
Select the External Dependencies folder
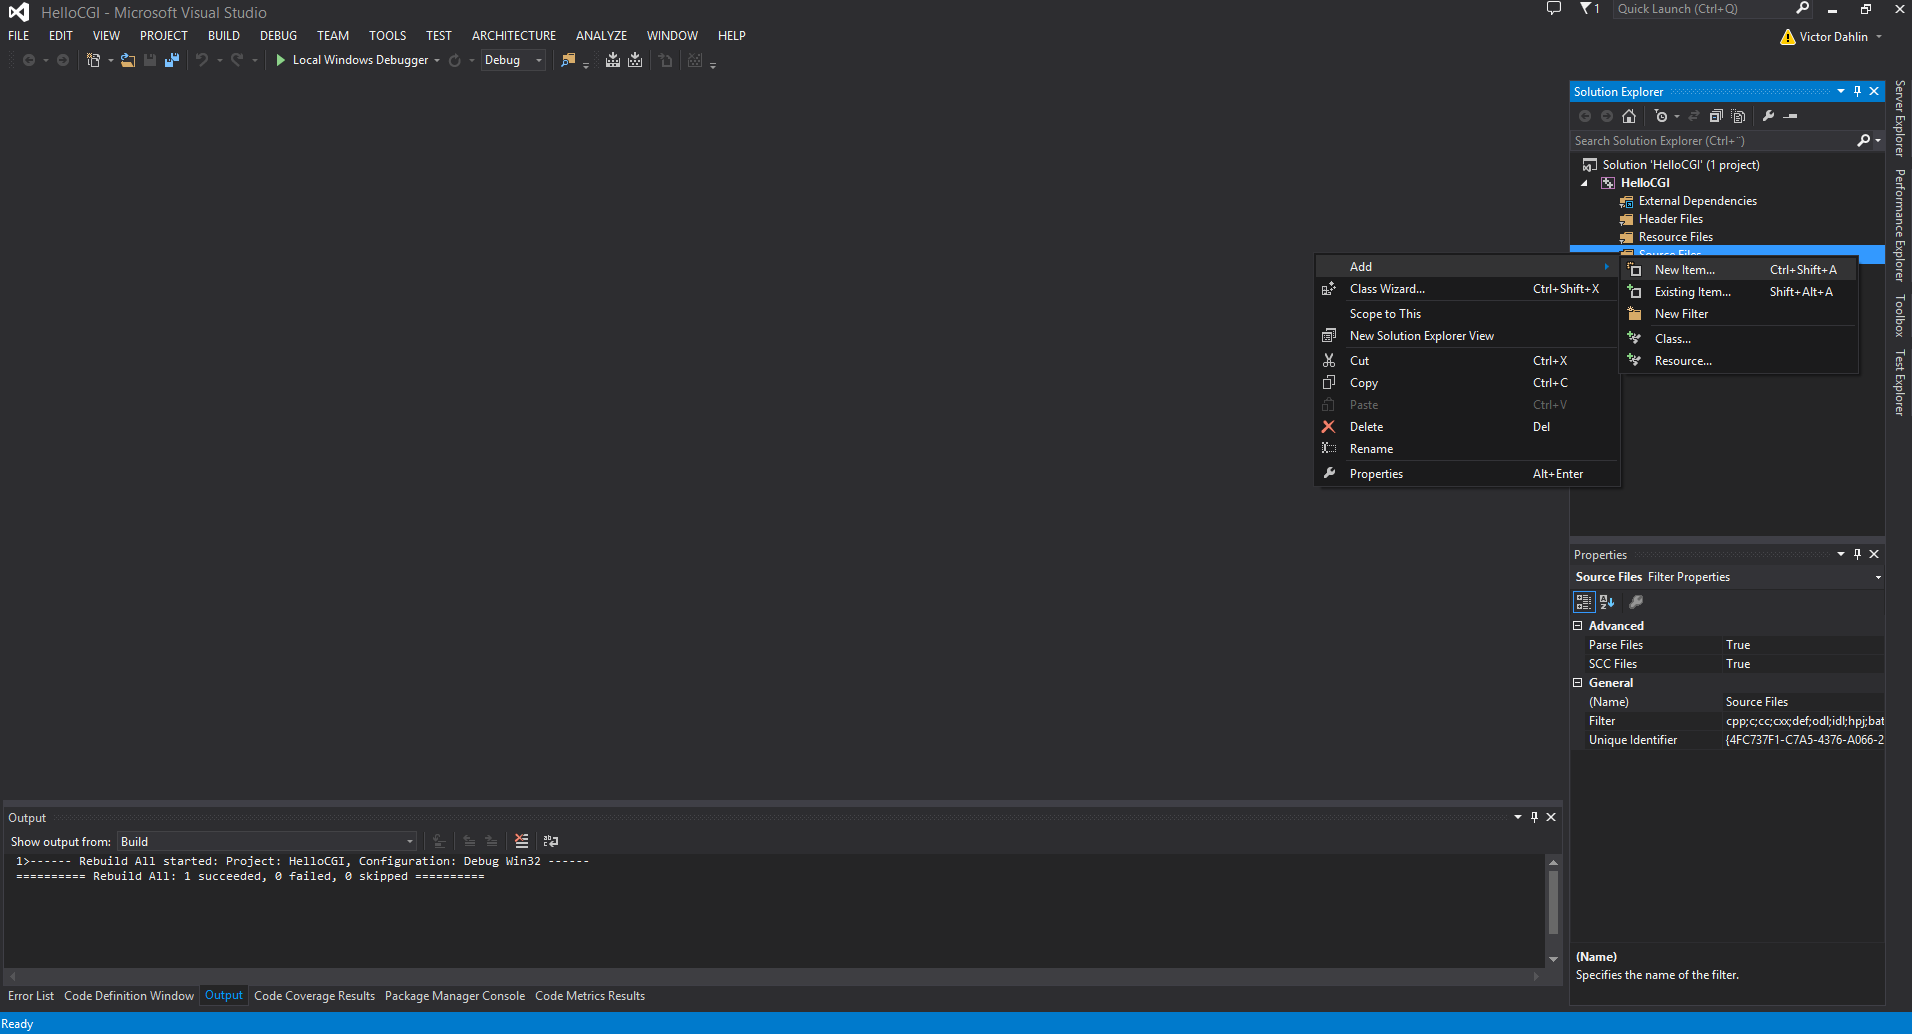[x=1697, y=201]
